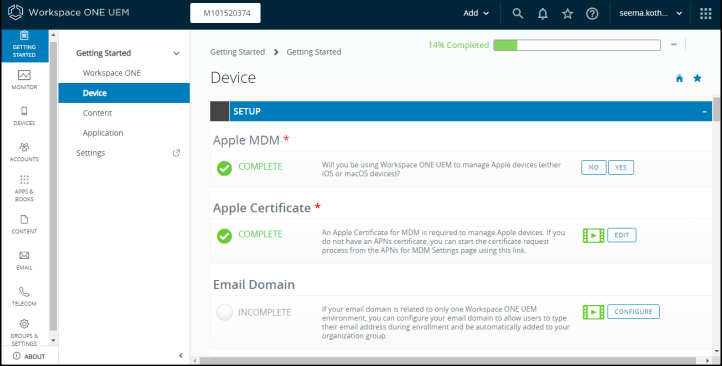
Task: Click the Apple MDM heading
Action: point(246,140)
